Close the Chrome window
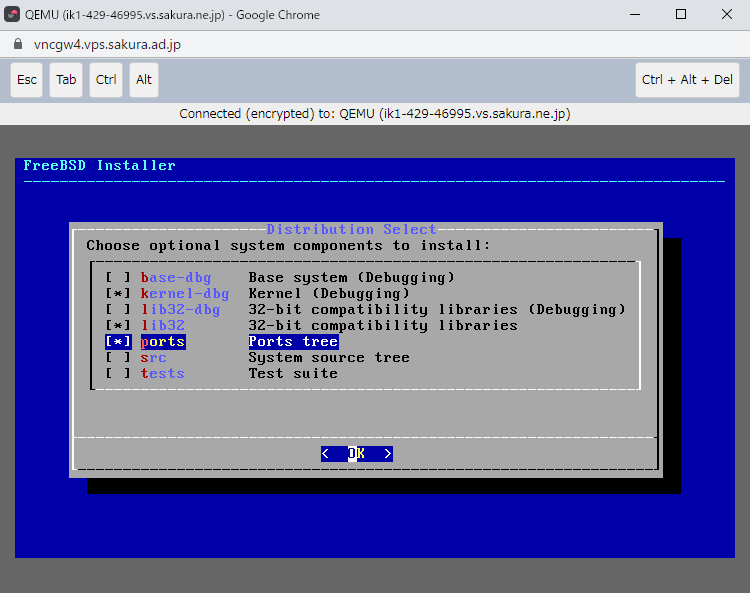 pos(727,14)
